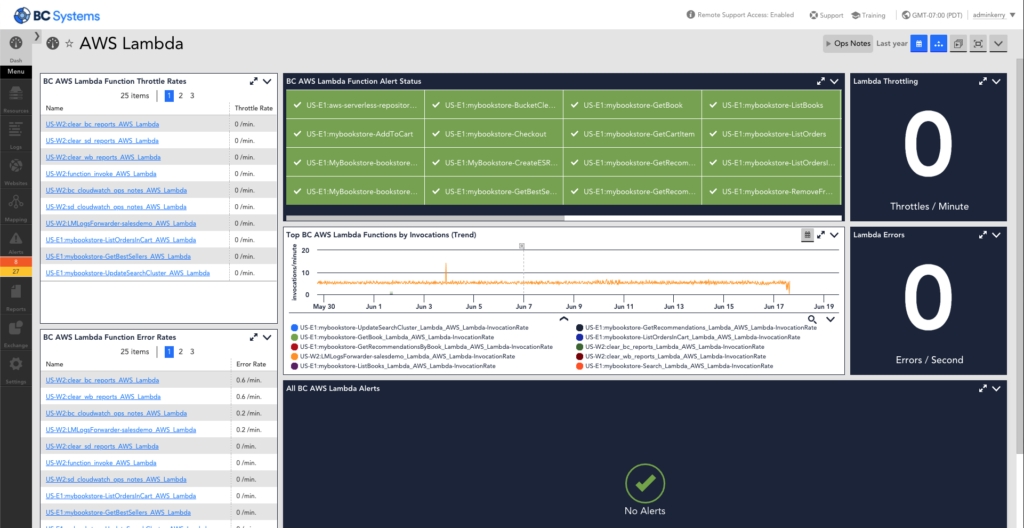Click the Remote Support Access info icon

pyautogui.click(x=691, y=14)
